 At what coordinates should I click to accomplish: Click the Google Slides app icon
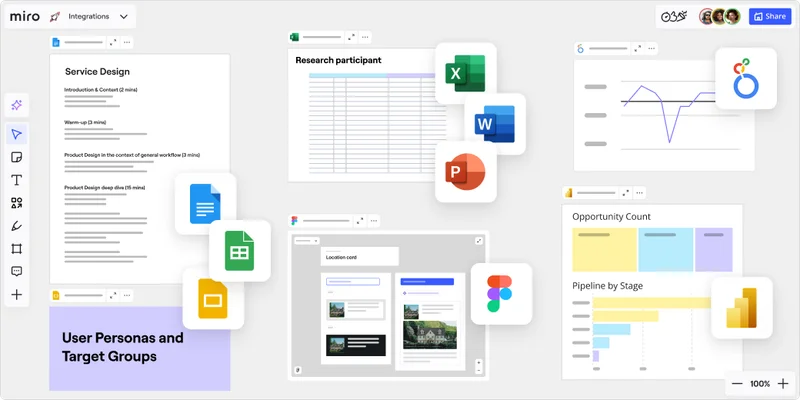click(x=213, y=298)
